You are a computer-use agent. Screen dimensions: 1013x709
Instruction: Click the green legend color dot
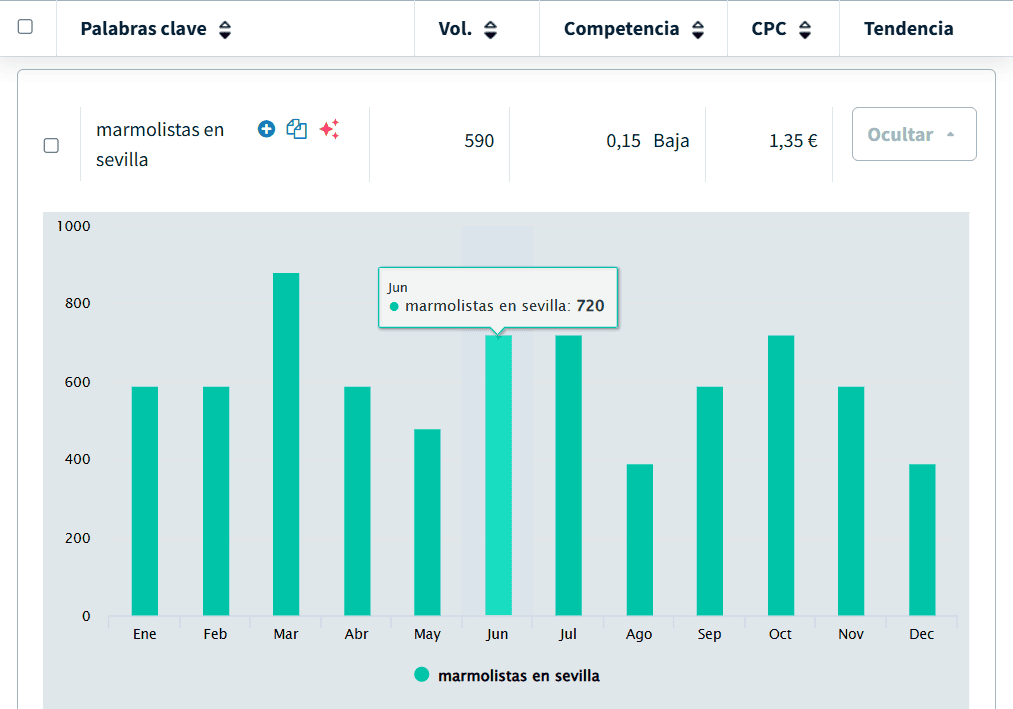422,675
